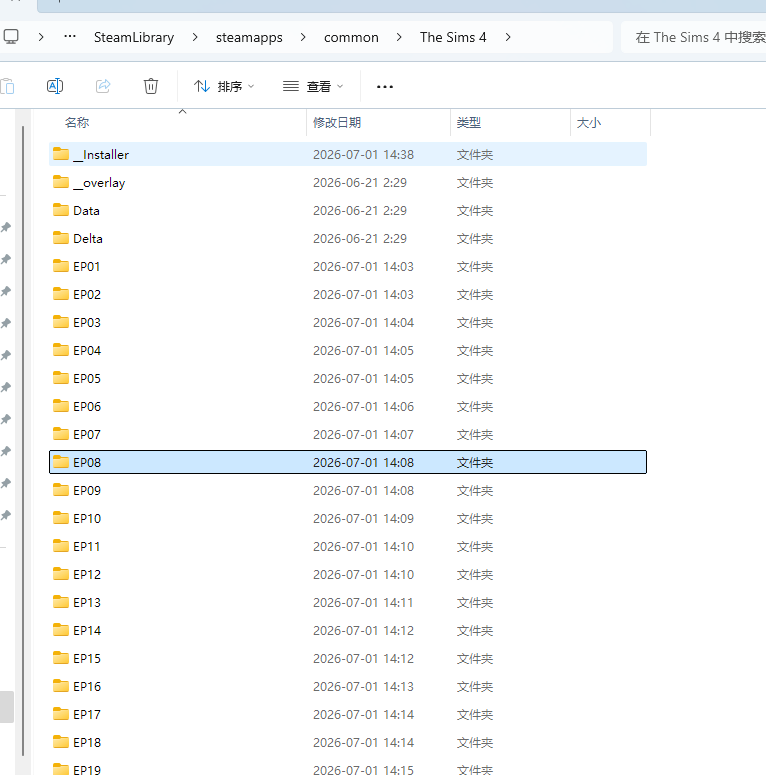Click the navigation pane vertical scrollbar
This screenshot has width=766, height=775.
point(23,440)
